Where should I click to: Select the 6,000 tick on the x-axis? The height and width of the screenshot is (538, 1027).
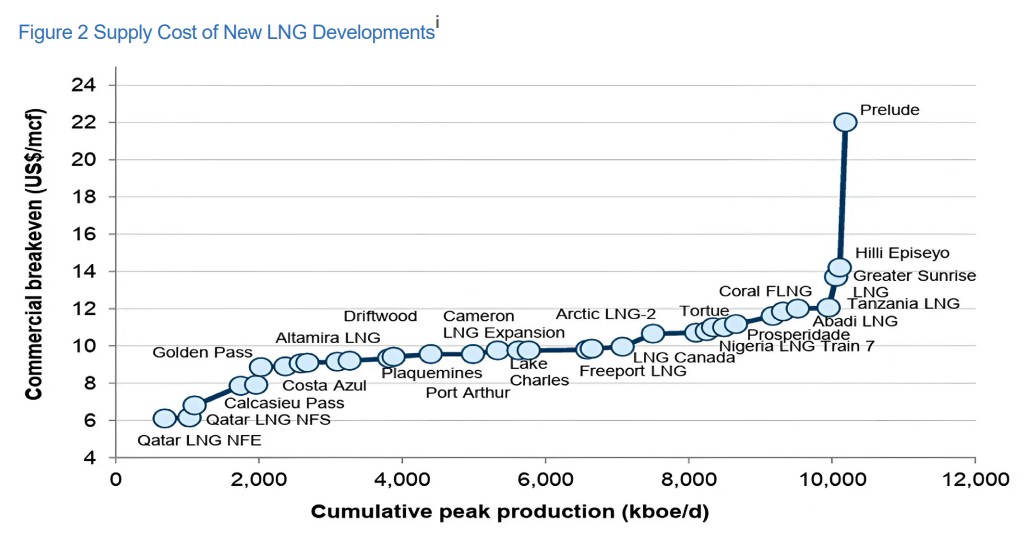(x=545, y=479)
